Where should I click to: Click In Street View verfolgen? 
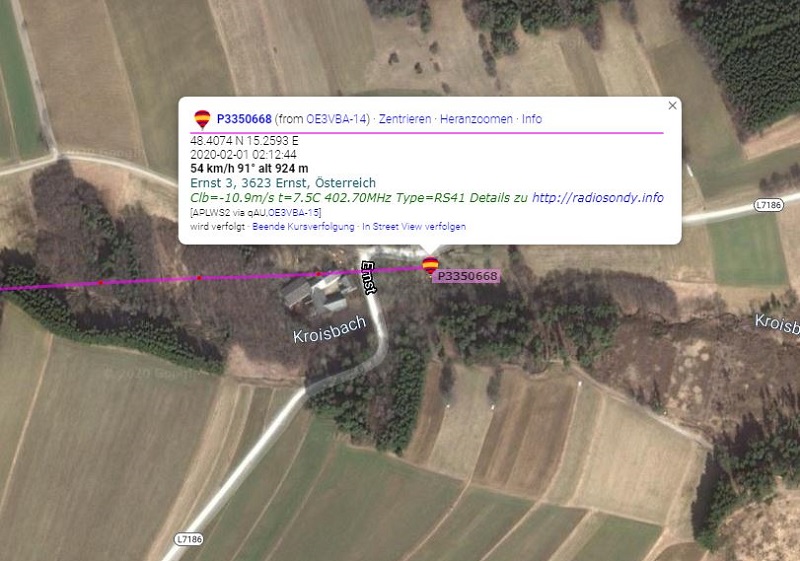pos(414,226)
